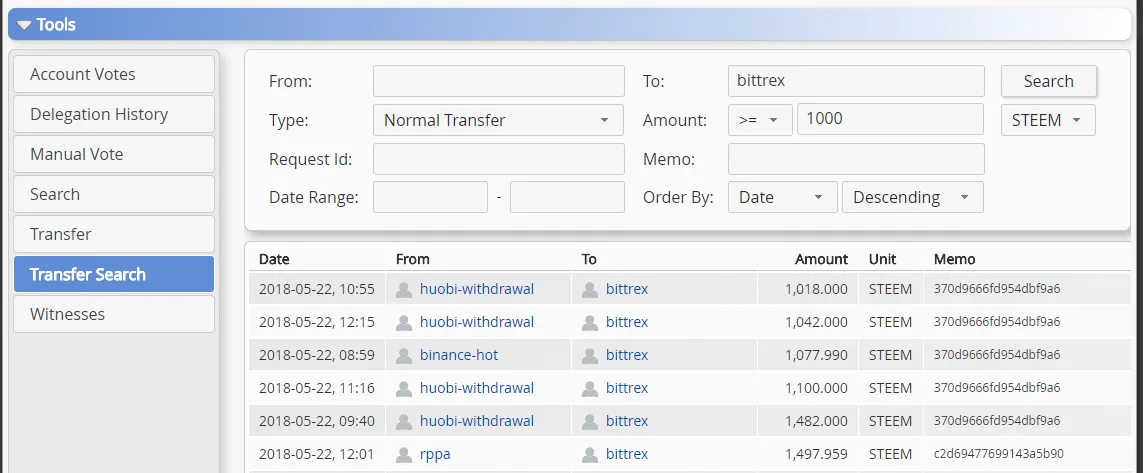Select date cell 2018-05-22, 10:55
Viewport: 1143px width, 473px height.
[x=316, y=289]
